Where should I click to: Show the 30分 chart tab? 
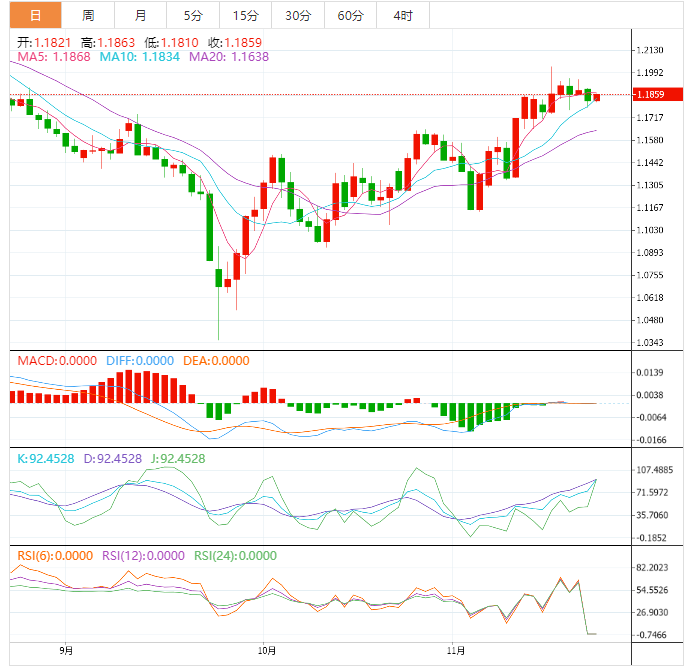coord(297,15)
